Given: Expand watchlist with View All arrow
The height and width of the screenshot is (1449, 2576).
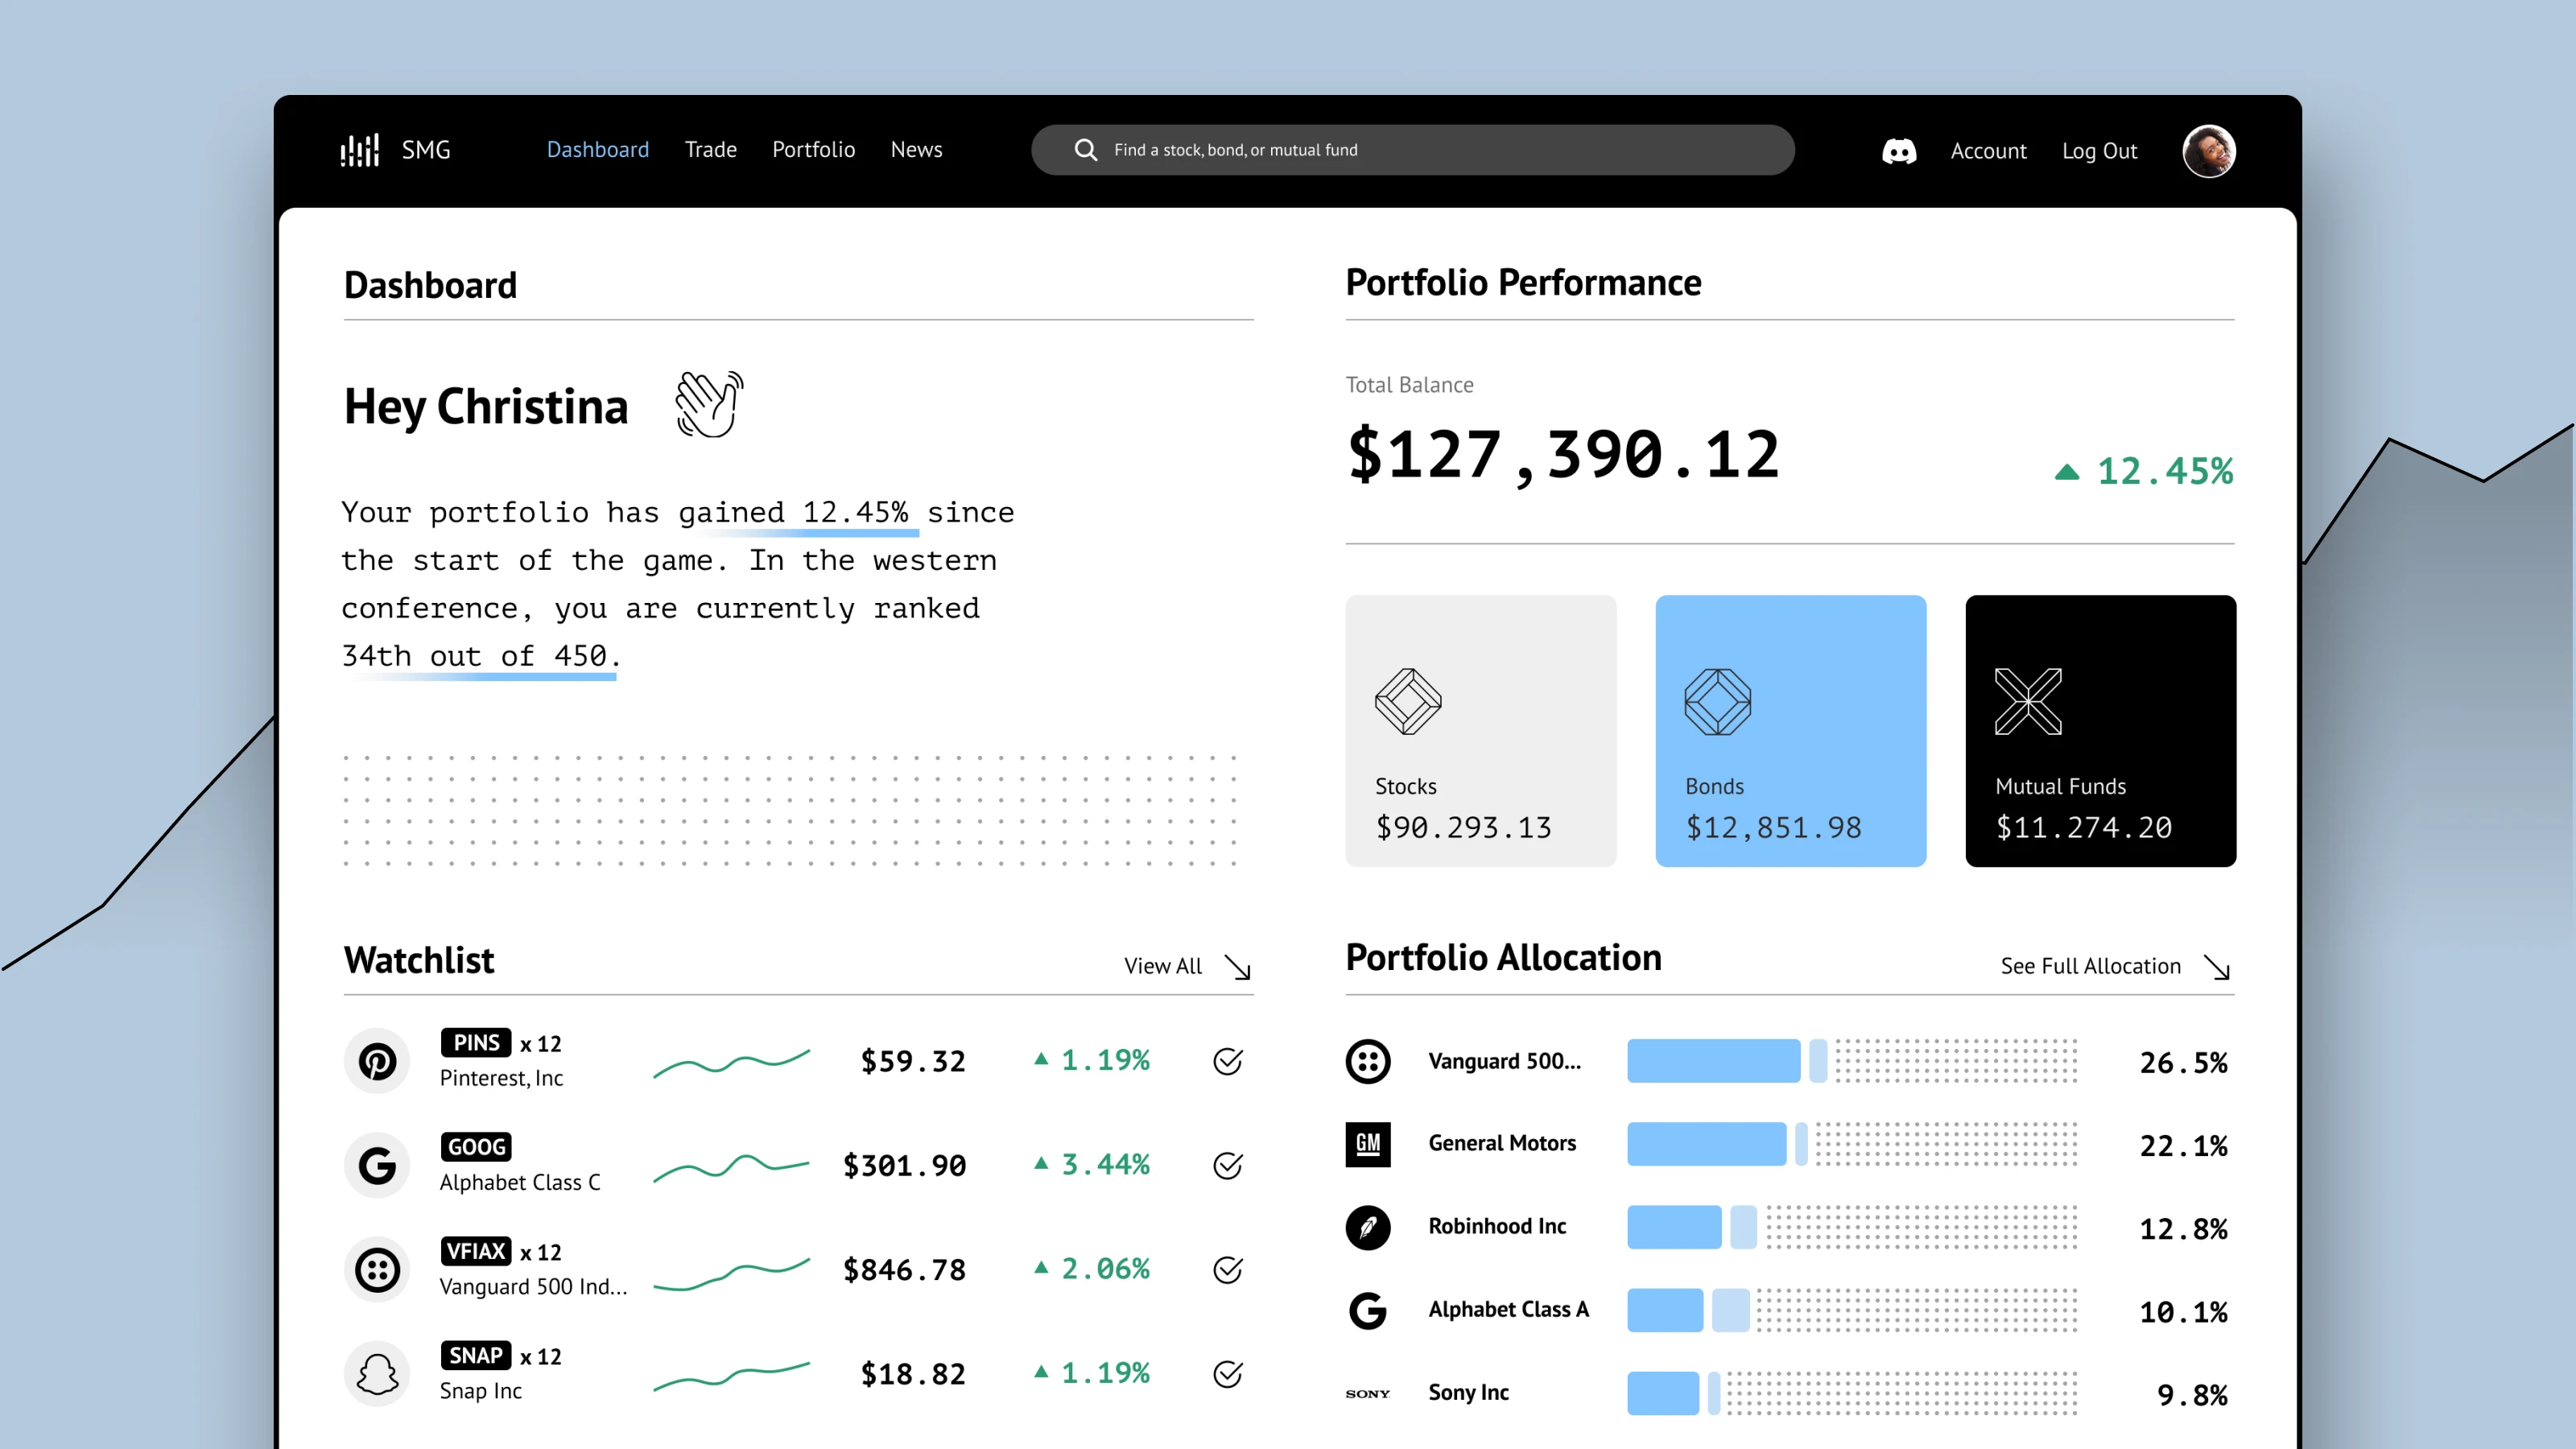Looking at the screenshot, I should point(1237,967).
